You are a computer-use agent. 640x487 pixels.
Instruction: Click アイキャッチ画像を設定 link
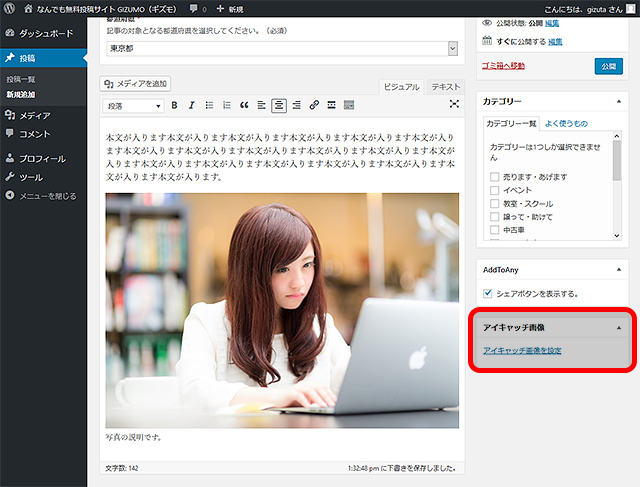(522, 351)
